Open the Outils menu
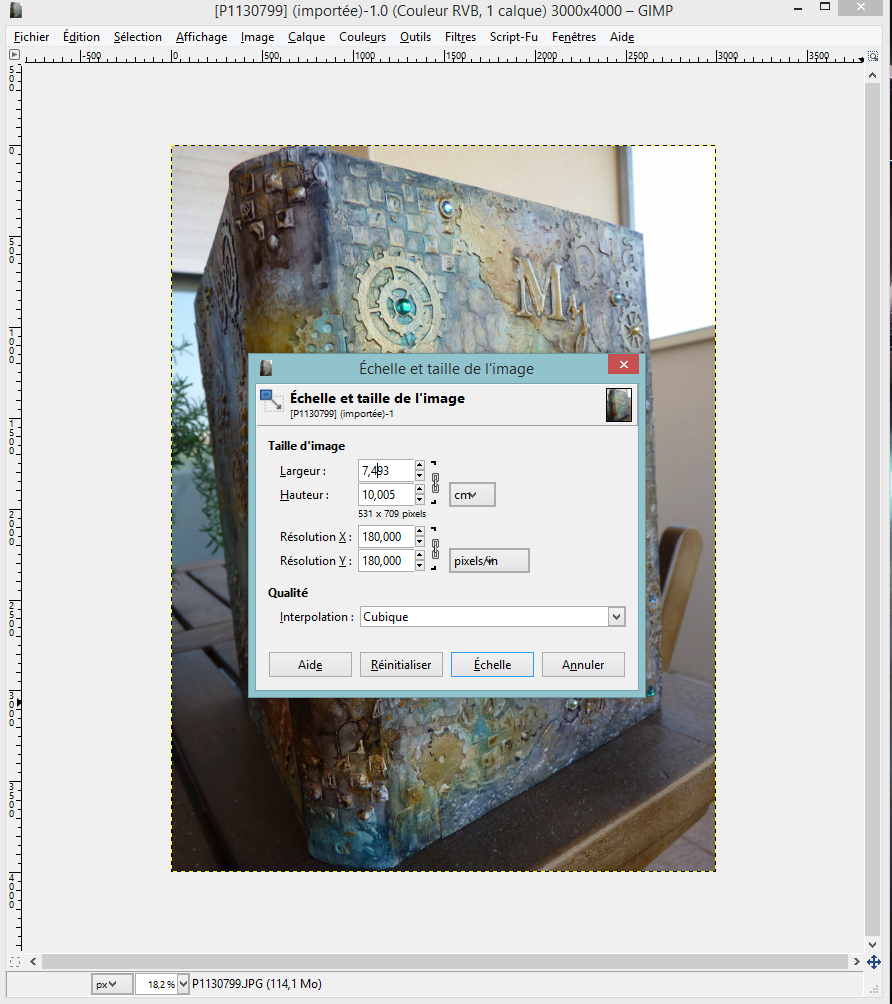This screenshot has width=892, height=1004. (x=416, y=37)
